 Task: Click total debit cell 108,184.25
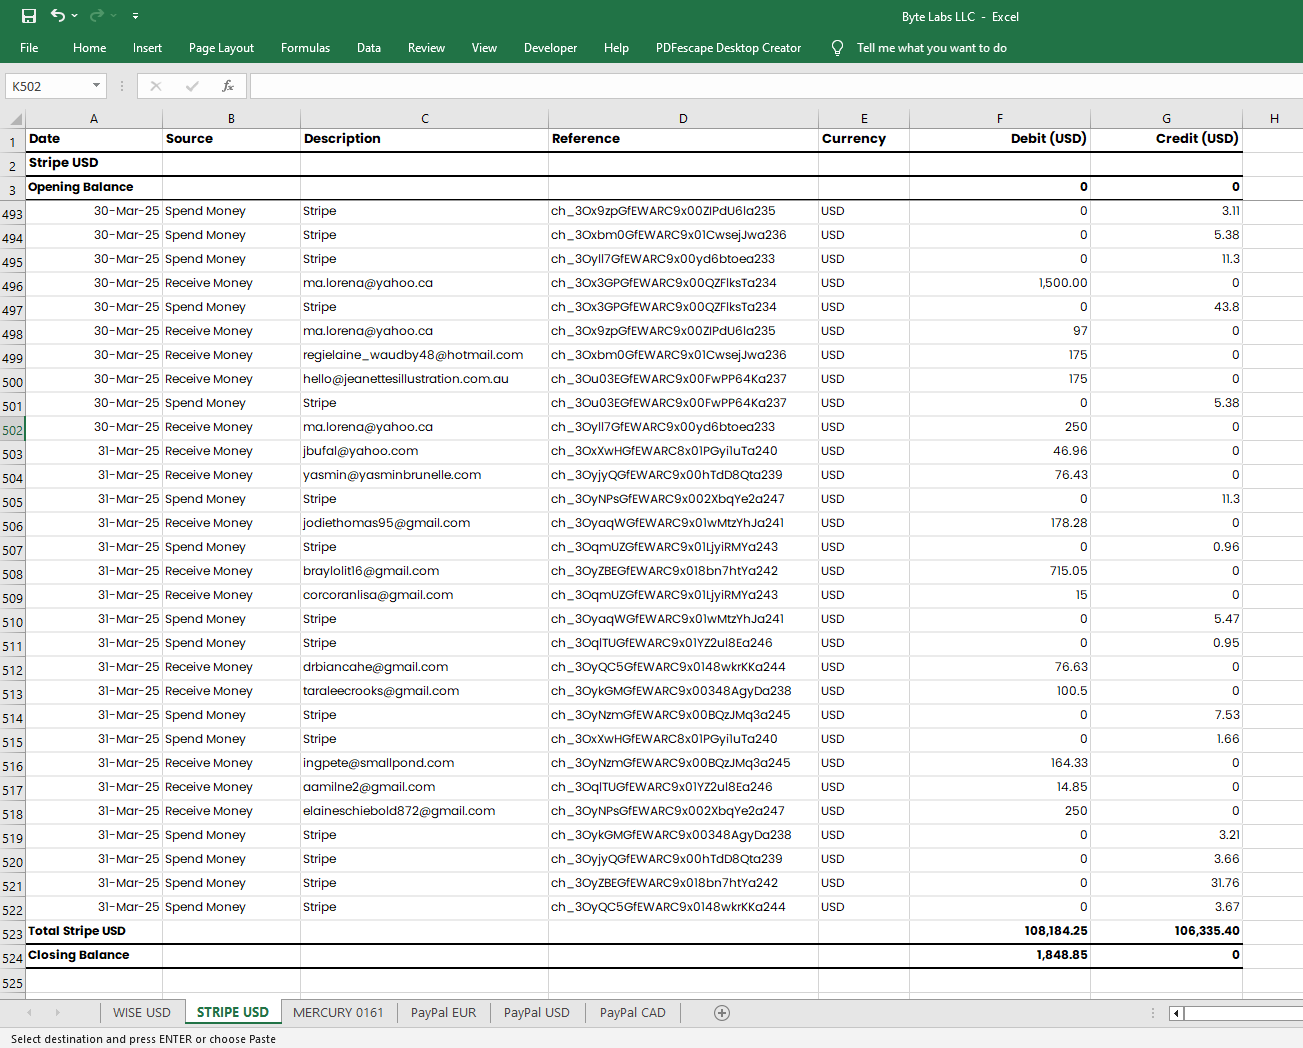1000,931
